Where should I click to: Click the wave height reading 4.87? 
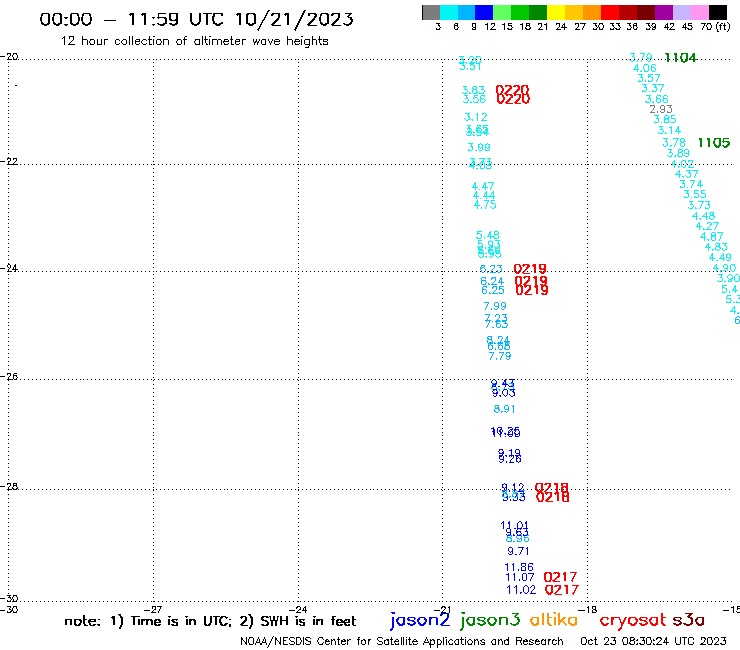tap(712, 237)
